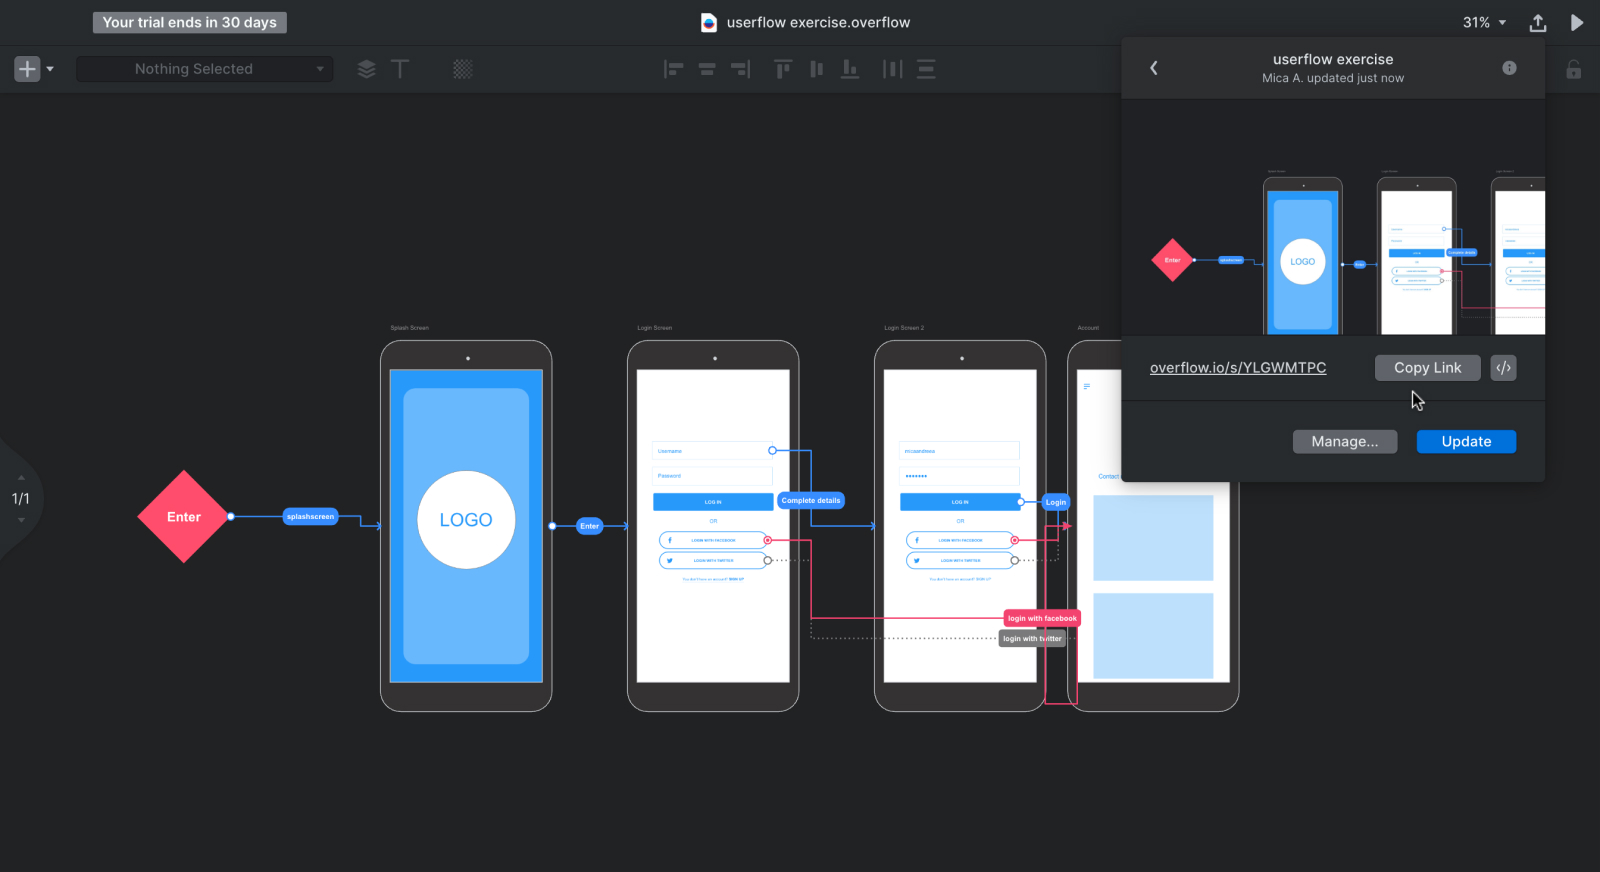Click the layers stack icon
Viewport: 1600px width, 872px height.
point(367,69)
